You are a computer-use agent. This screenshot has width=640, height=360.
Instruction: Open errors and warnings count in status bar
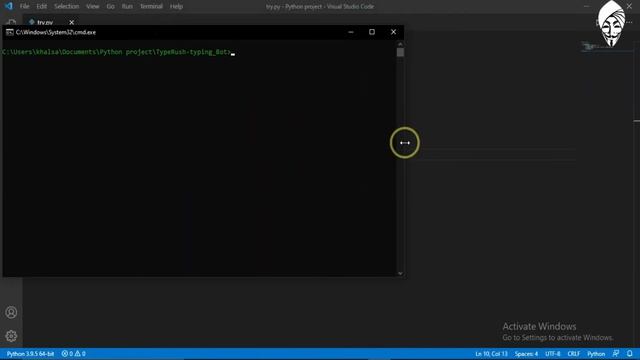click(73, 354)
